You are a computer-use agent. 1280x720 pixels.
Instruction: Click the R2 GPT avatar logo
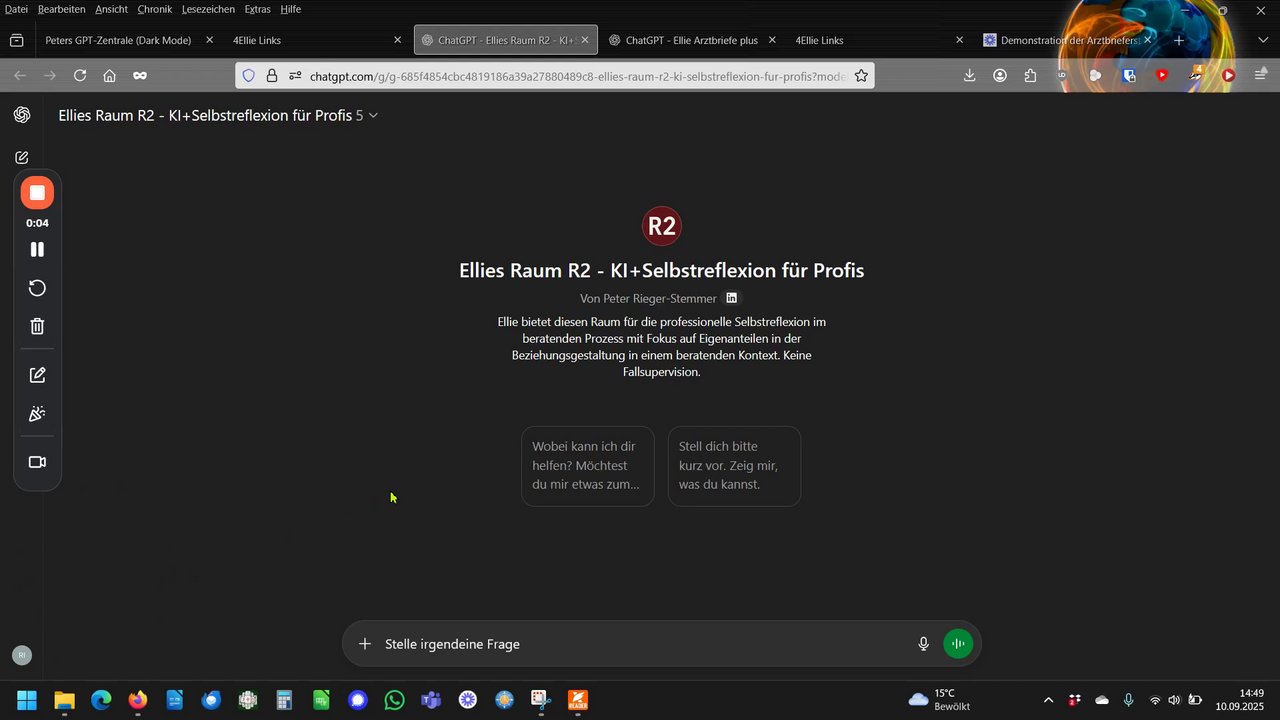point(661,225)
